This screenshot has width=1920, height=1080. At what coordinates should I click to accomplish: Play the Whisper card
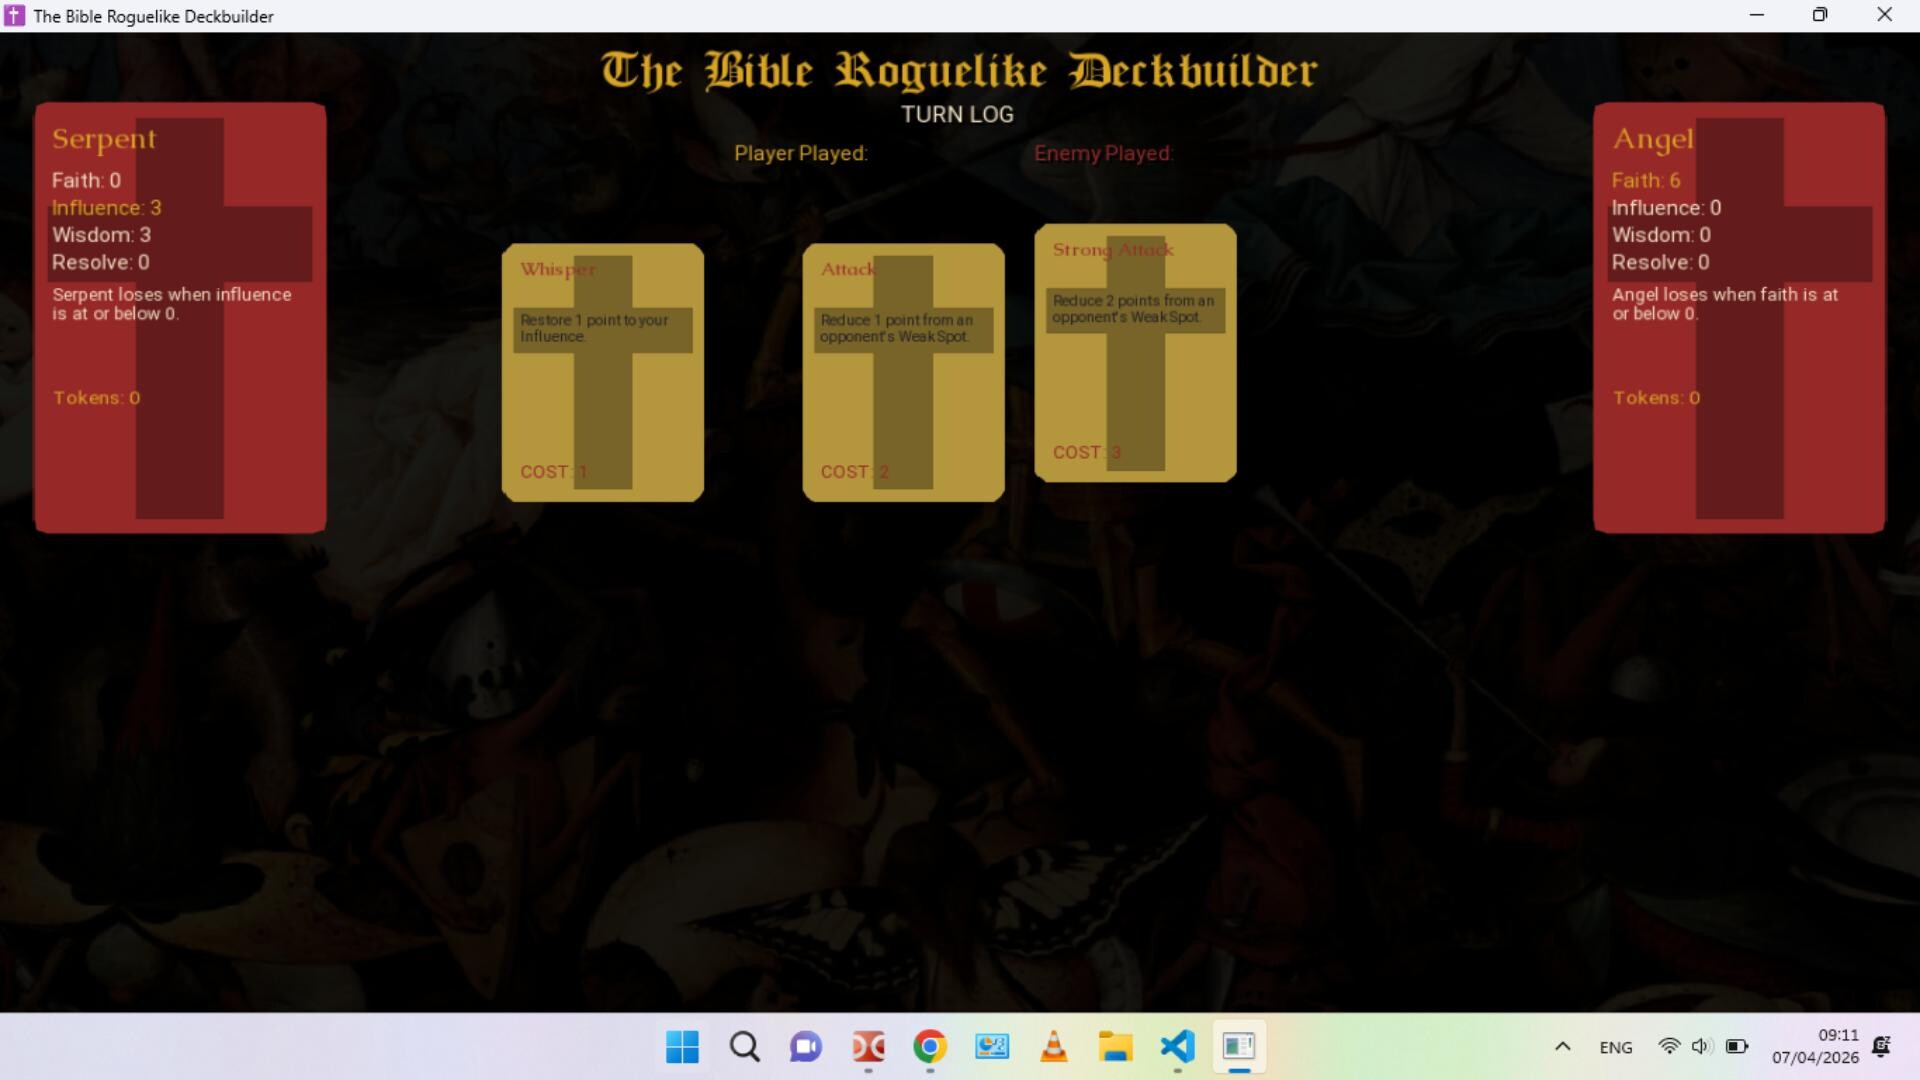pyautogui.click(x=601, y=372)
